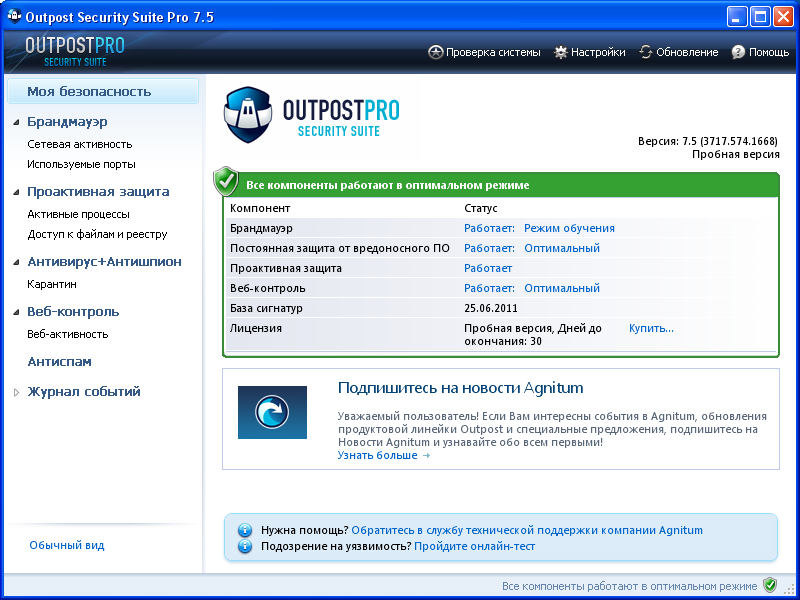Collapse the Проактивная защита section arrow
Screen dimensions: 800x600
click(x=16, y=192)
